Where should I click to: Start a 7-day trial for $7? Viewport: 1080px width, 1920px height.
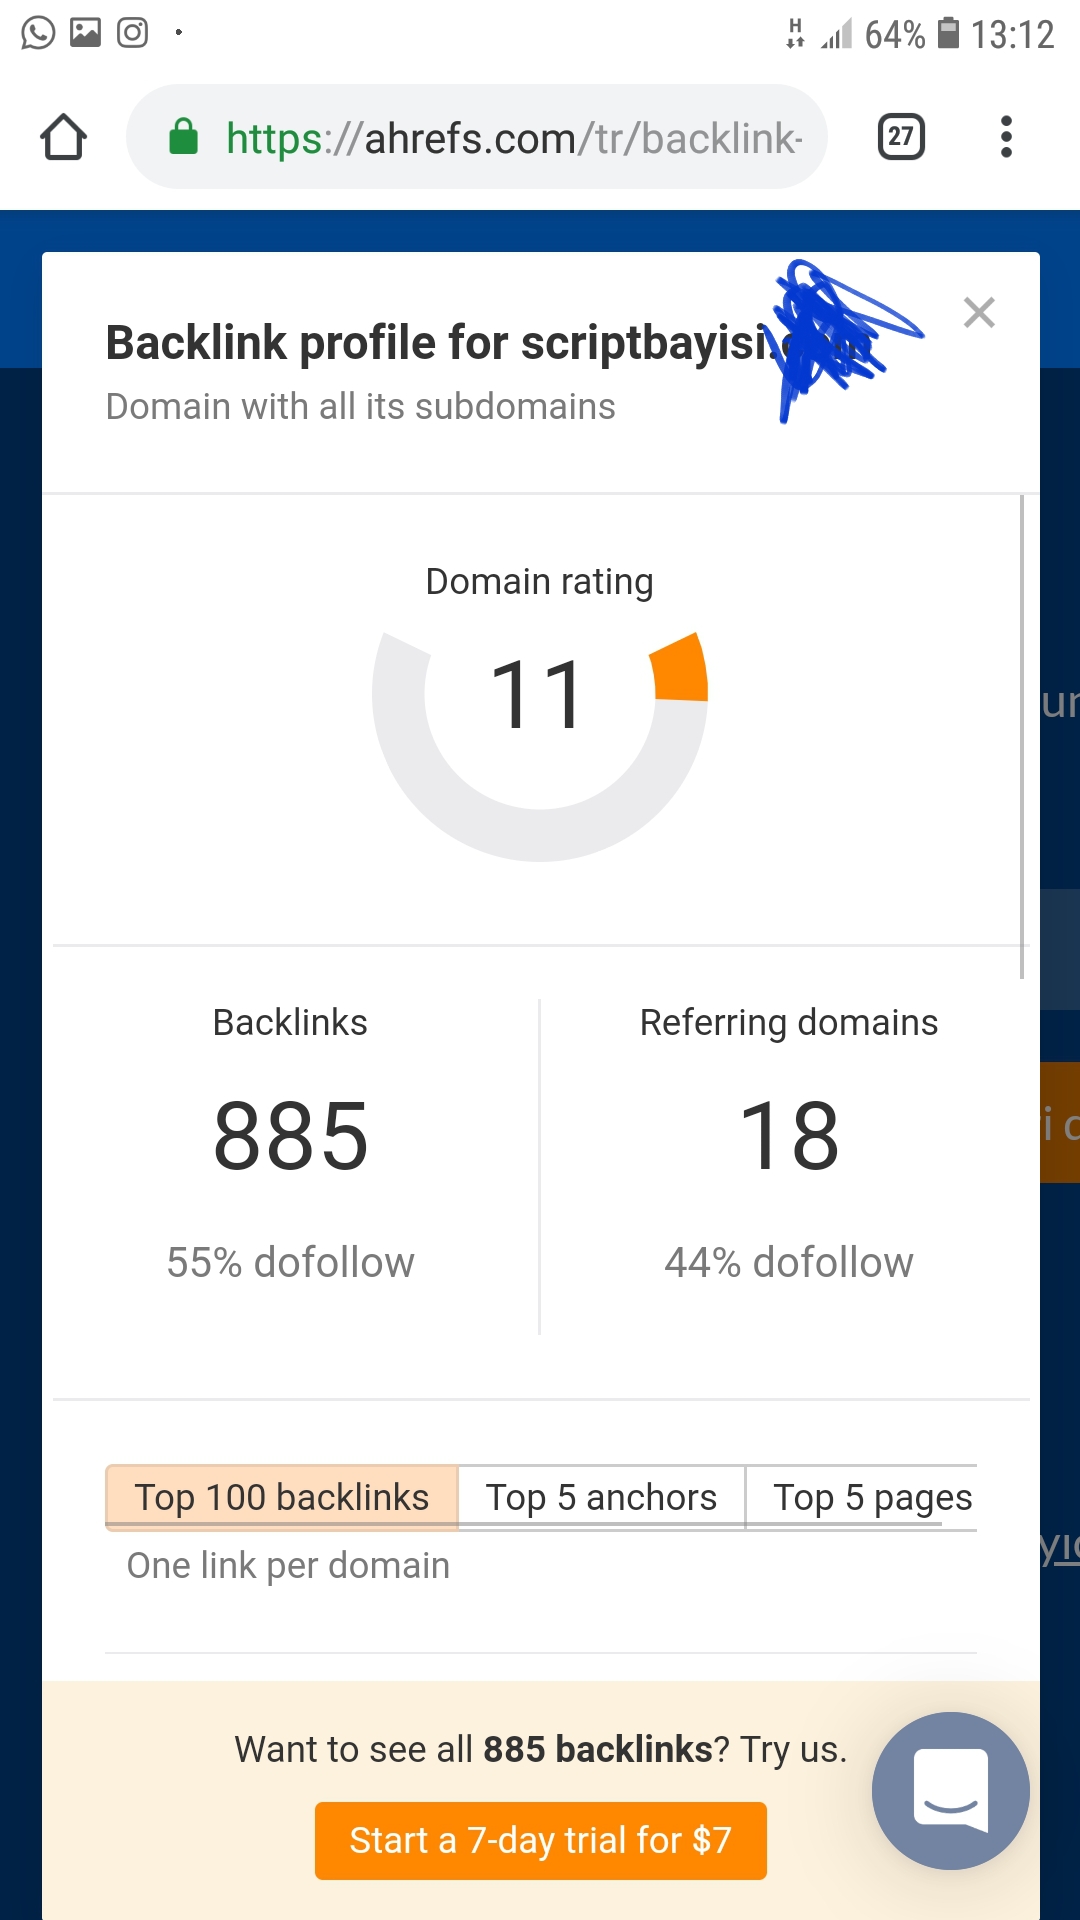(x=541, y=1840)
